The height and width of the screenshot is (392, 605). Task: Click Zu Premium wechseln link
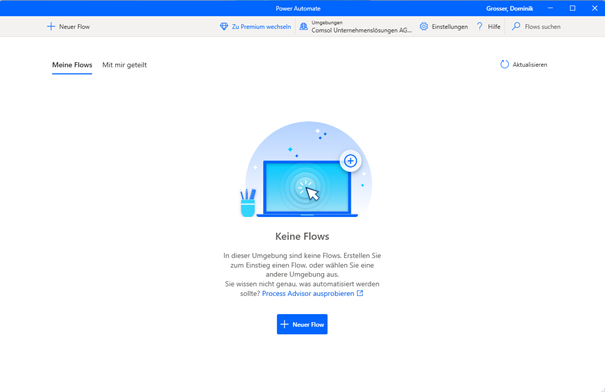click(261, 27)
